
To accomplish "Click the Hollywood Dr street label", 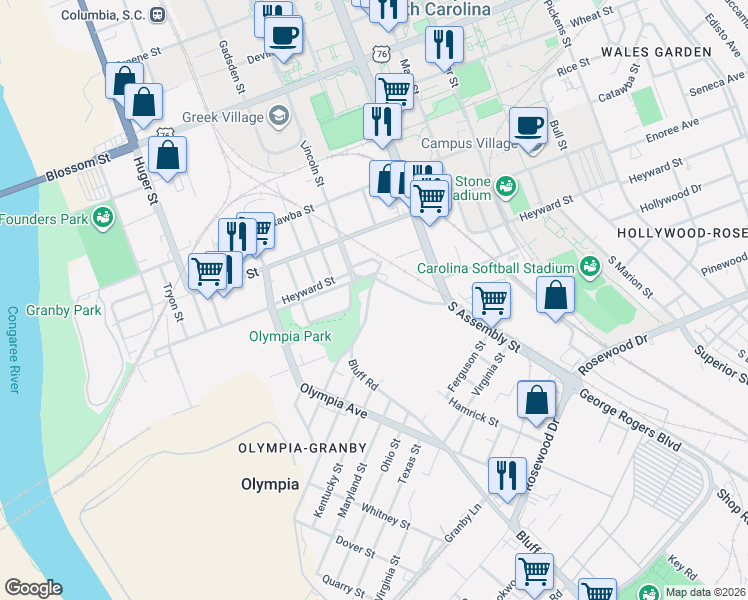I will (671, 198).
